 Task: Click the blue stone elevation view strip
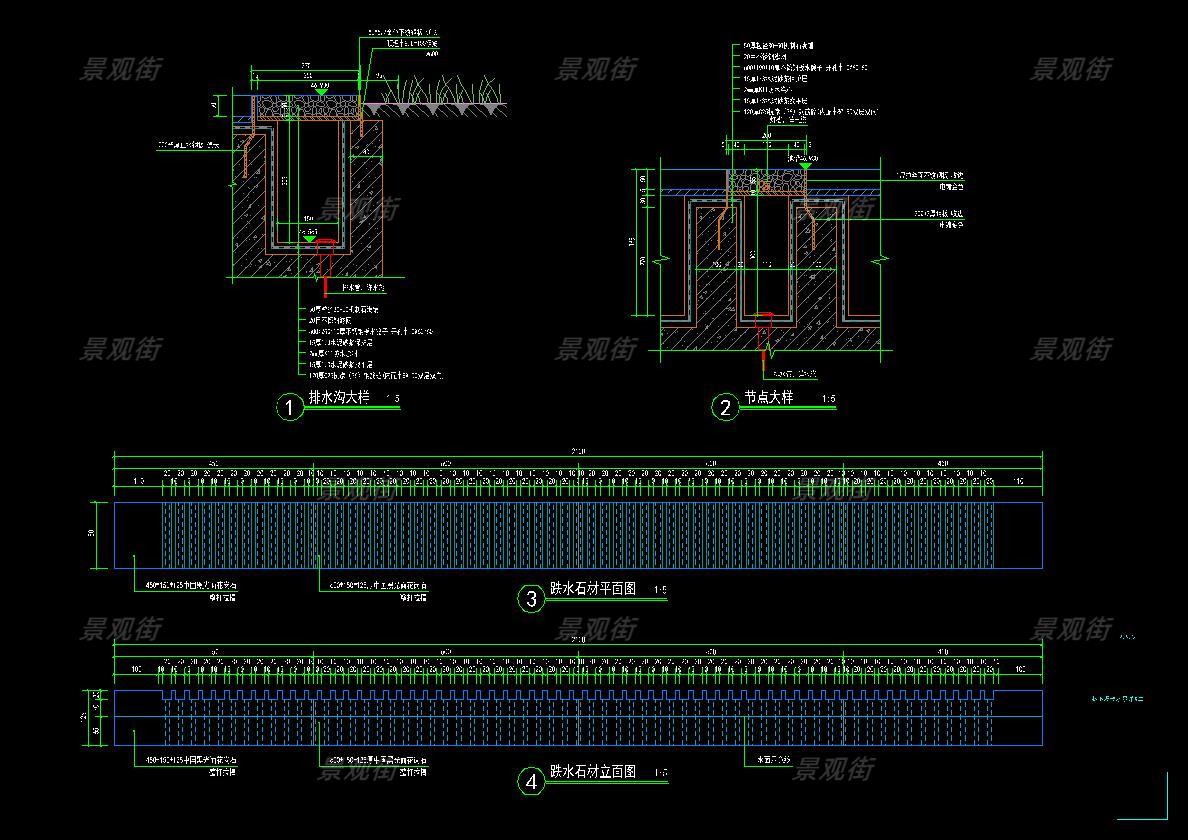click(x=578, y=719)
